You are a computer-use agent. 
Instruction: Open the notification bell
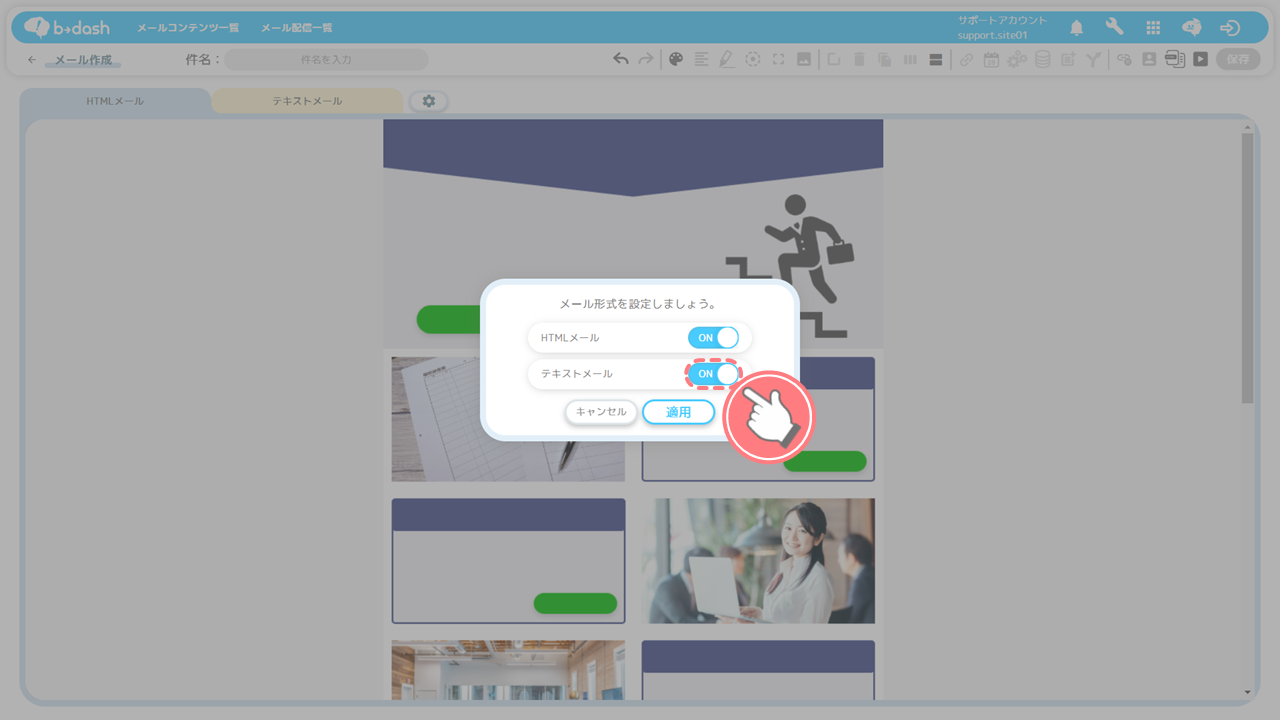pyautogui.click(x=1077, y=27)
